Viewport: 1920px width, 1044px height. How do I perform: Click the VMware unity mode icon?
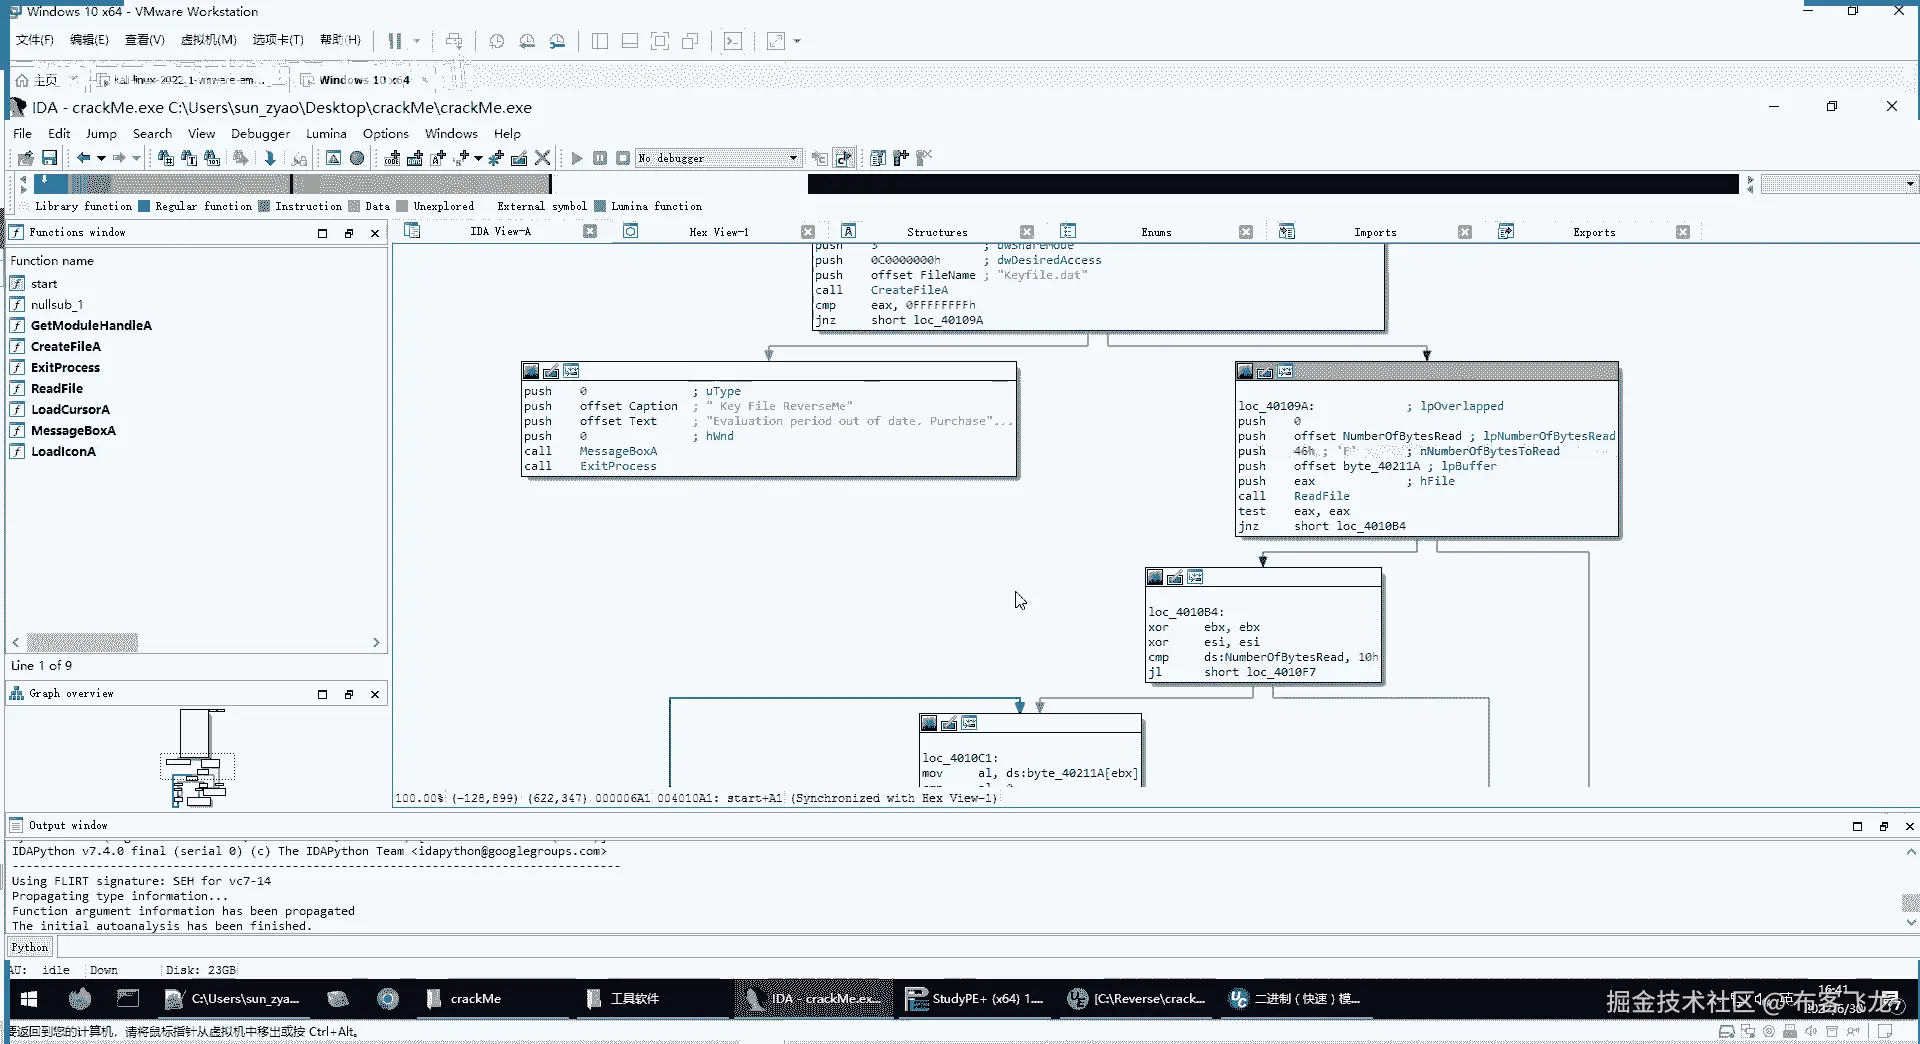690,41
